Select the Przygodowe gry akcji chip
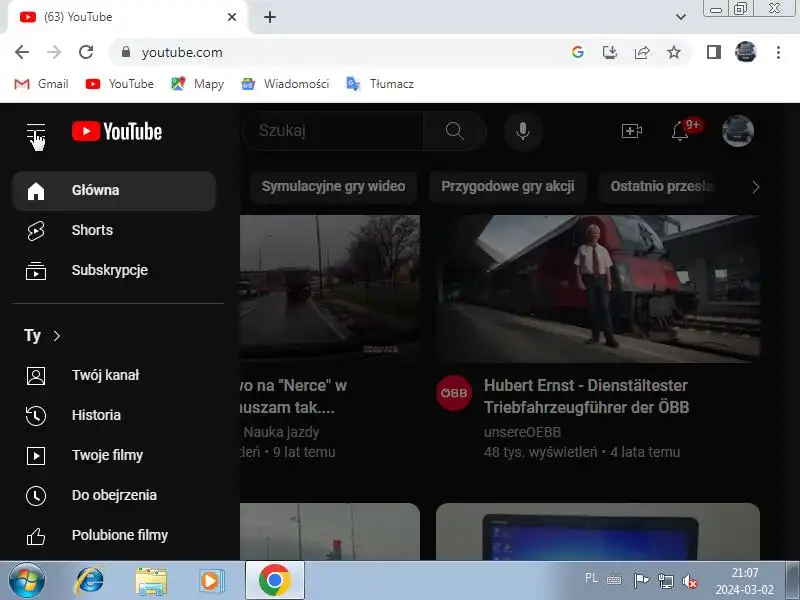Viewport: 800px width, 600px height. coord(508,187)
